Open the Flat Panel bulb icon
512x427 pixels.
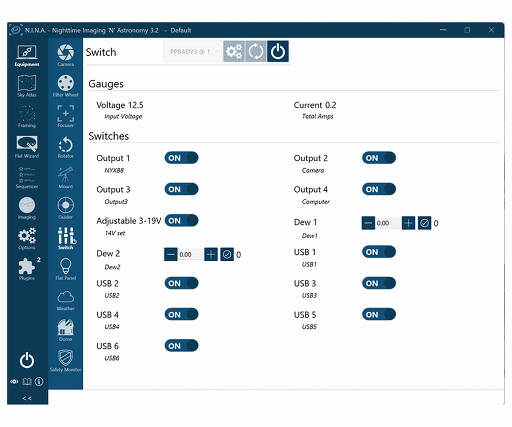coord(65,269)
